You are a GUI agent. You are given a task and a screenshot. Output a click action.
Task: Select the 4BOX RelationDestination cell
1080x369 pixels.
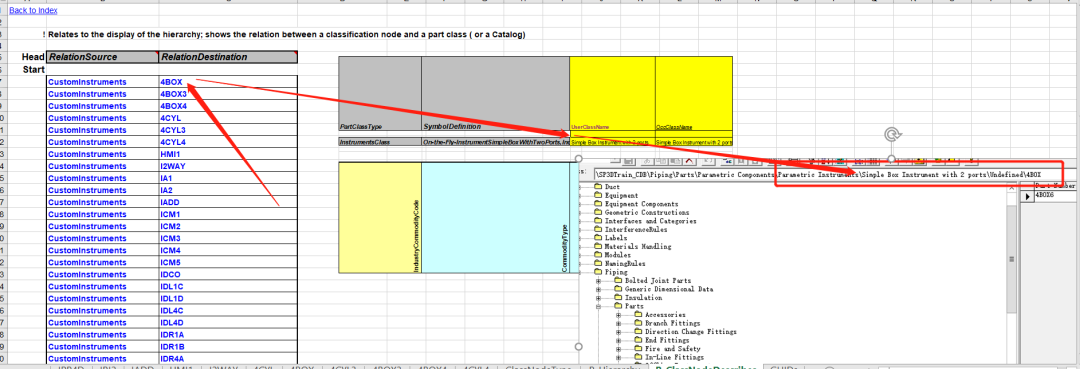pyautogui.click(x=228, y=82)
